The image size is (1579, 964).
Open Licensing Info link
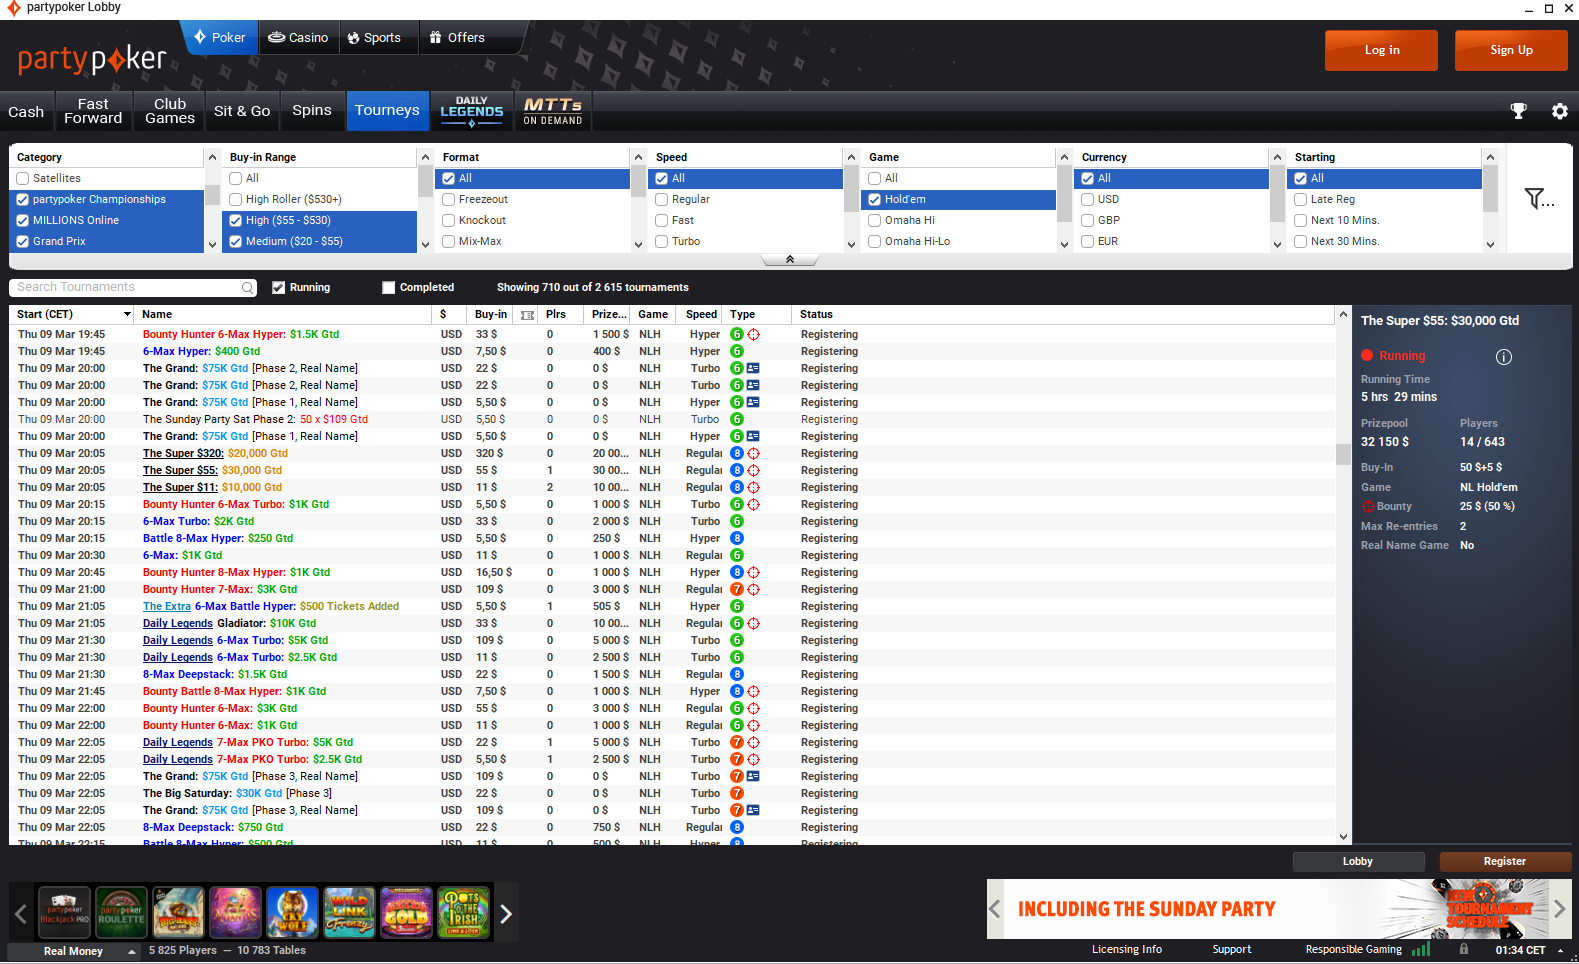pyautogui.click(x=1127, y=950)
